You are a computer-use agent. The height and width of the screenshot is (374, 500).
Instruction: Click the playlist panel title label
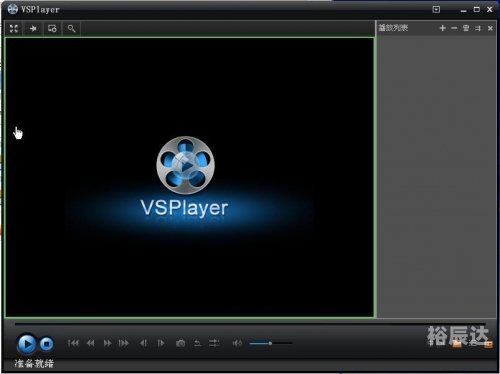click(x=393, y=28)
